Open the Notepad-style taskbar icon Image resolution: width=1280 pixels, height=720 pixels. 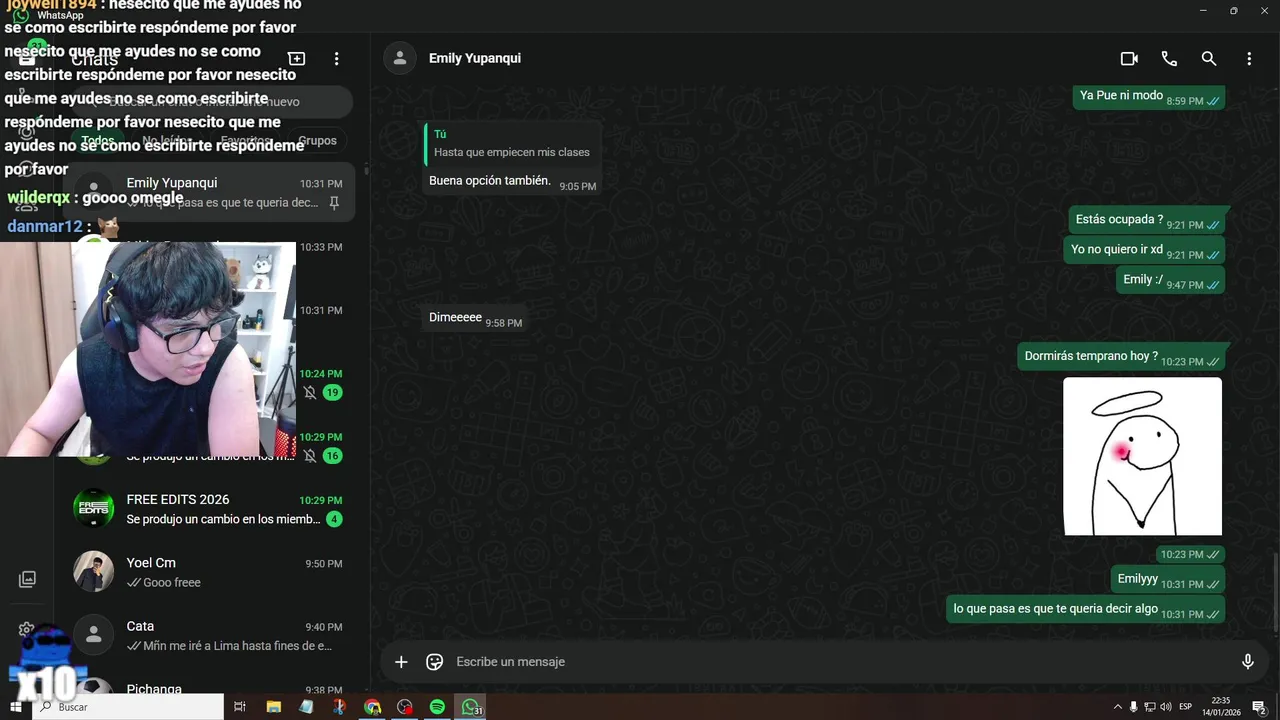click(306, 707)
